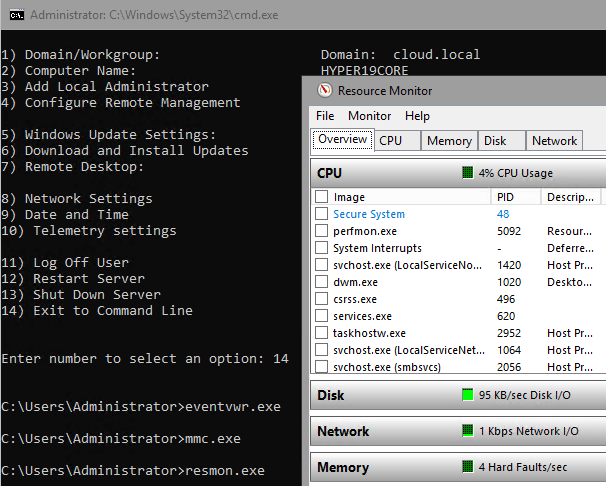Screen dimensions: 606x486
Task: Open the Help menu
Action: click(417, 116)
